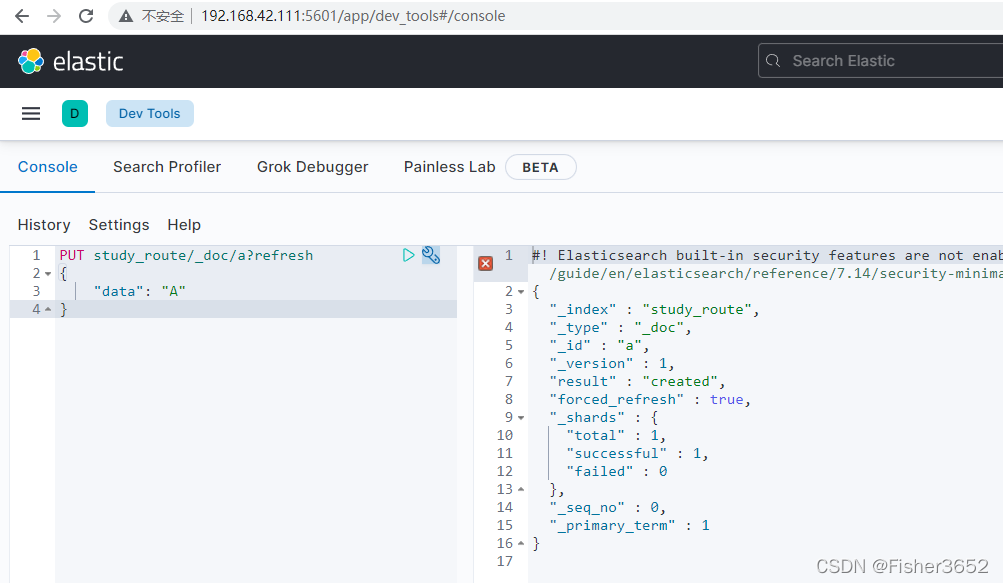Viewport: 1003px width, 583px height.
Task: Click the "_id" : "a" response line
Action: [x=599, y=345]
